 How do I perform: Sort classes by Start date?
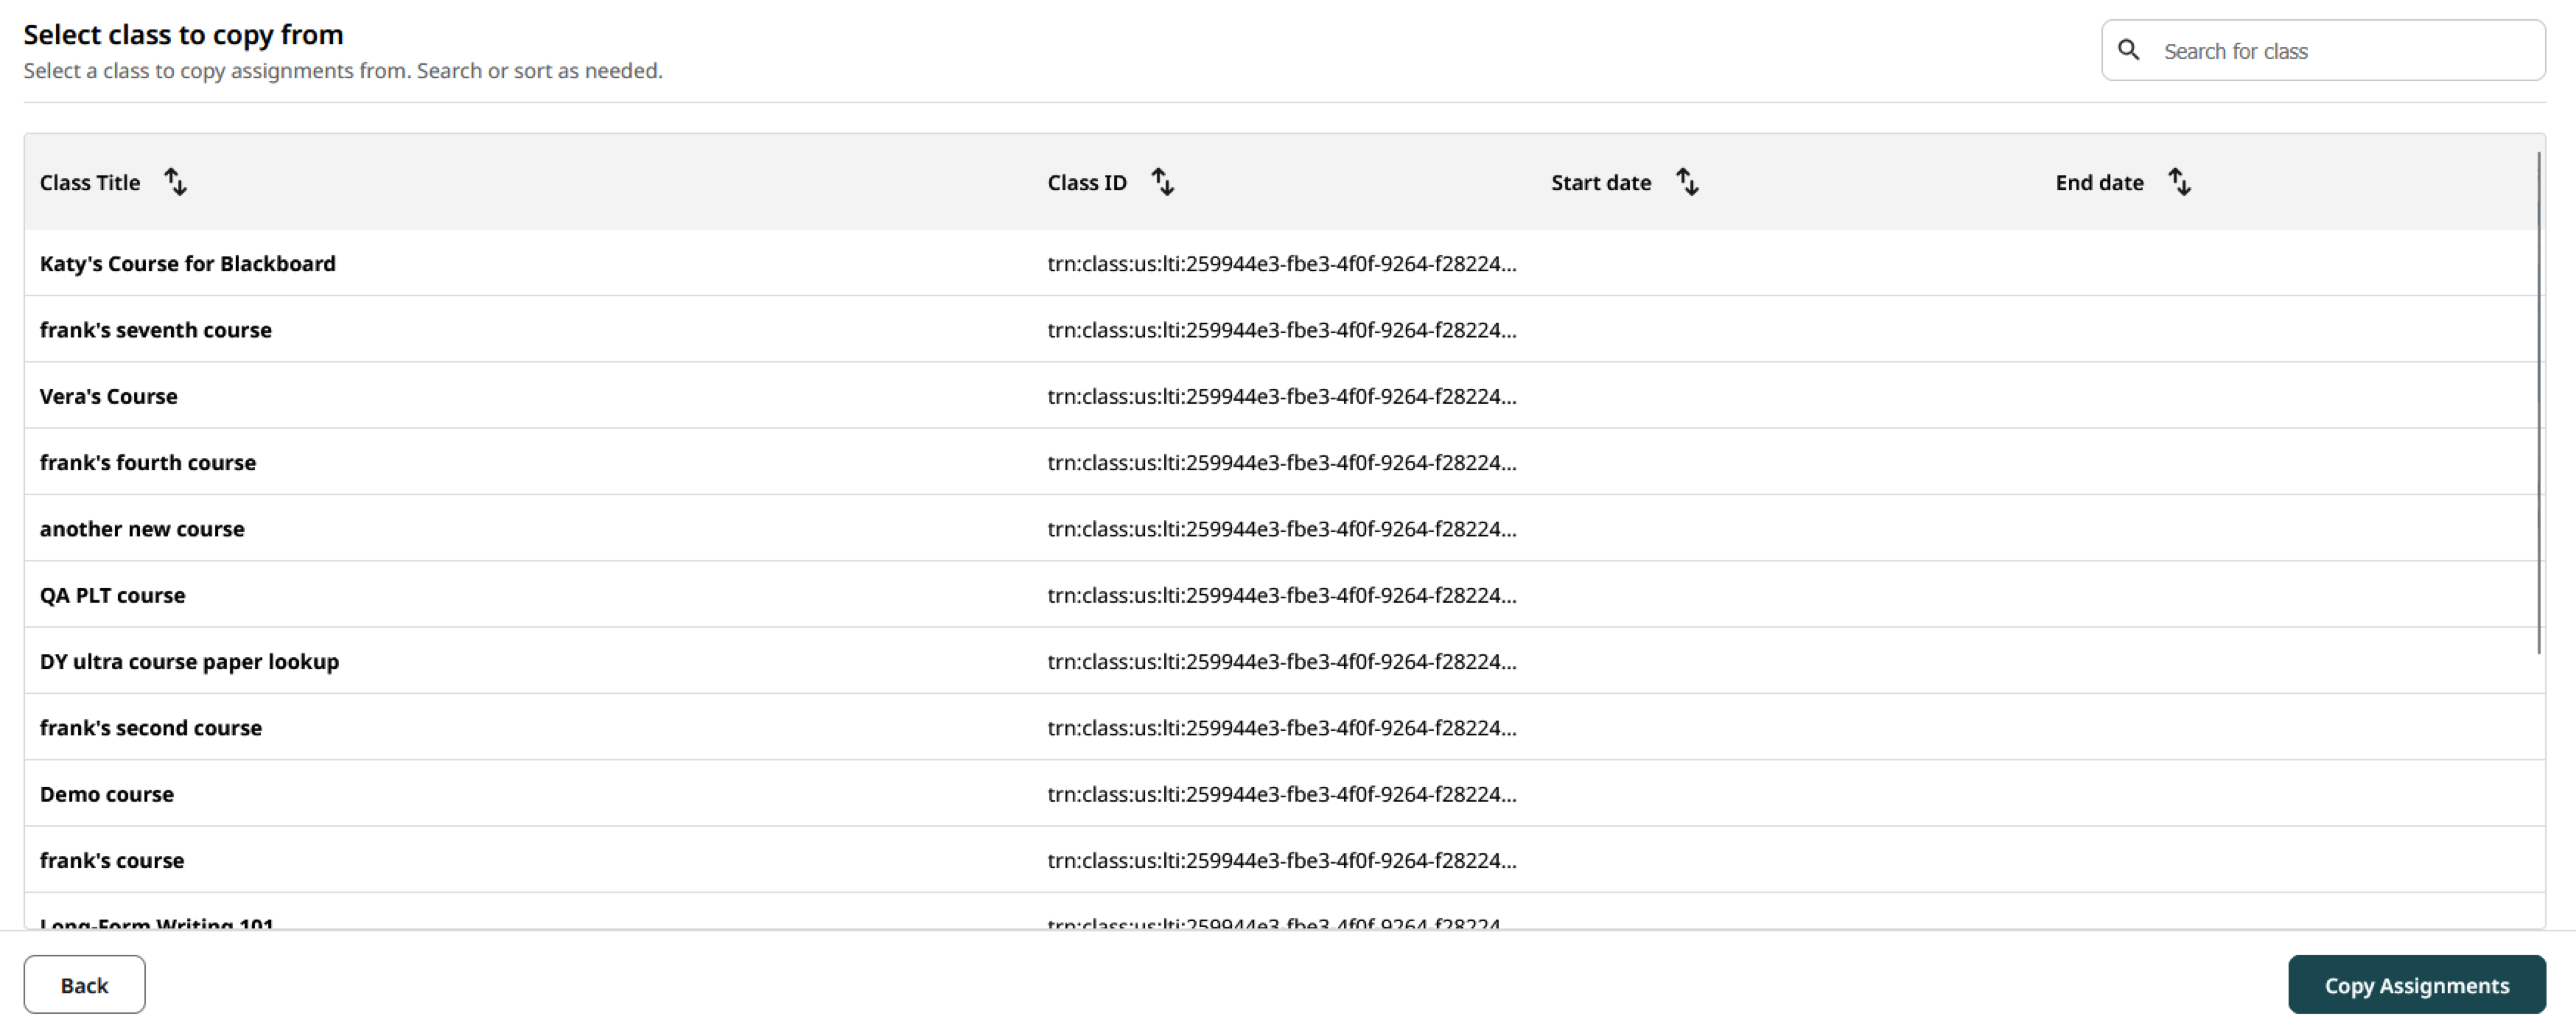point(1687,182)
